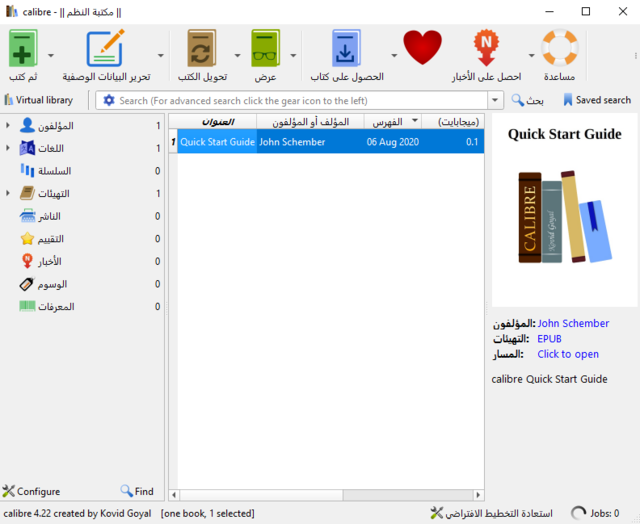Click 'calibre Quick Start Guide' description text
The width and height of the screenshot is (640, 524).
549,379
